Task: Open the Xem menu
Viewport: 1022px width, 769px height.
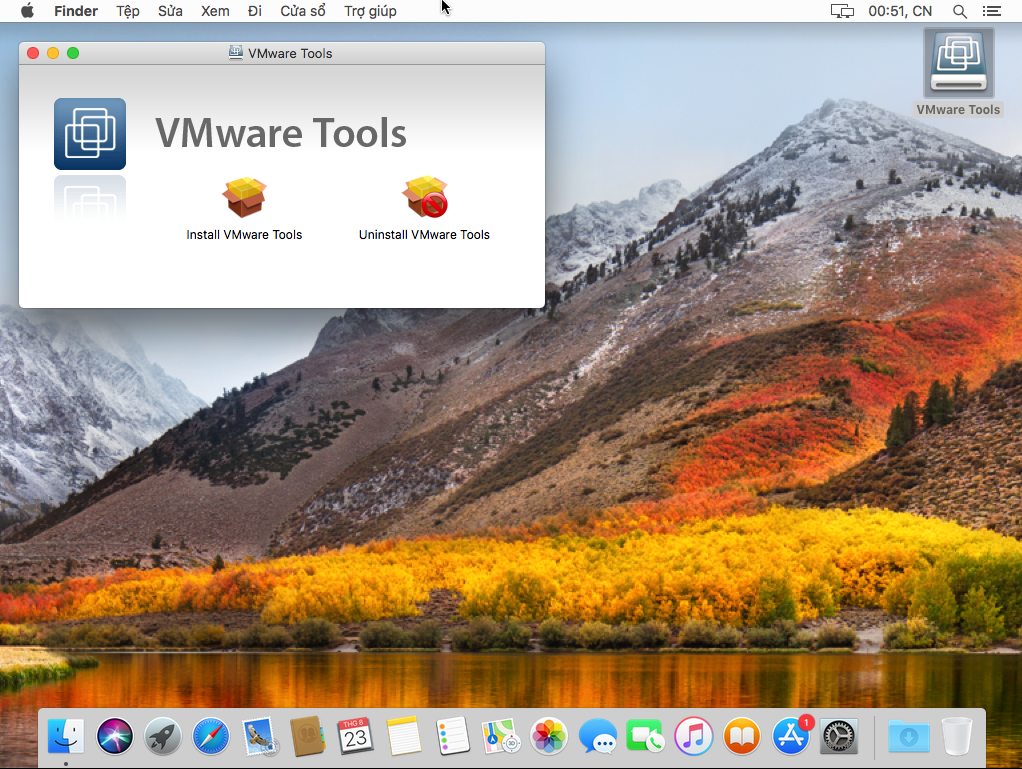Action: click(x=215, y=11)
